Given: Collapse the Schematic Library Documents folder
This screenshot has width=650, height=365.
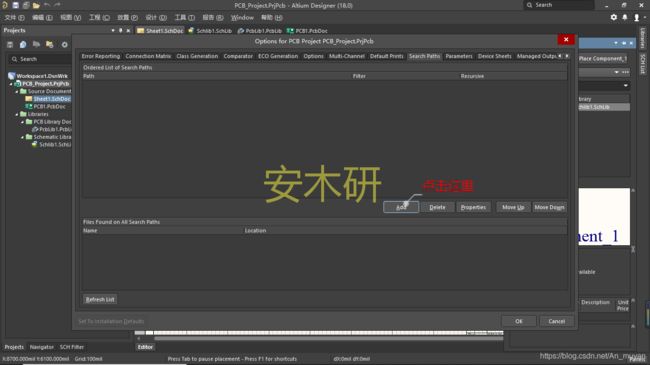Looking at the screenshot, I should click(23, 137).
